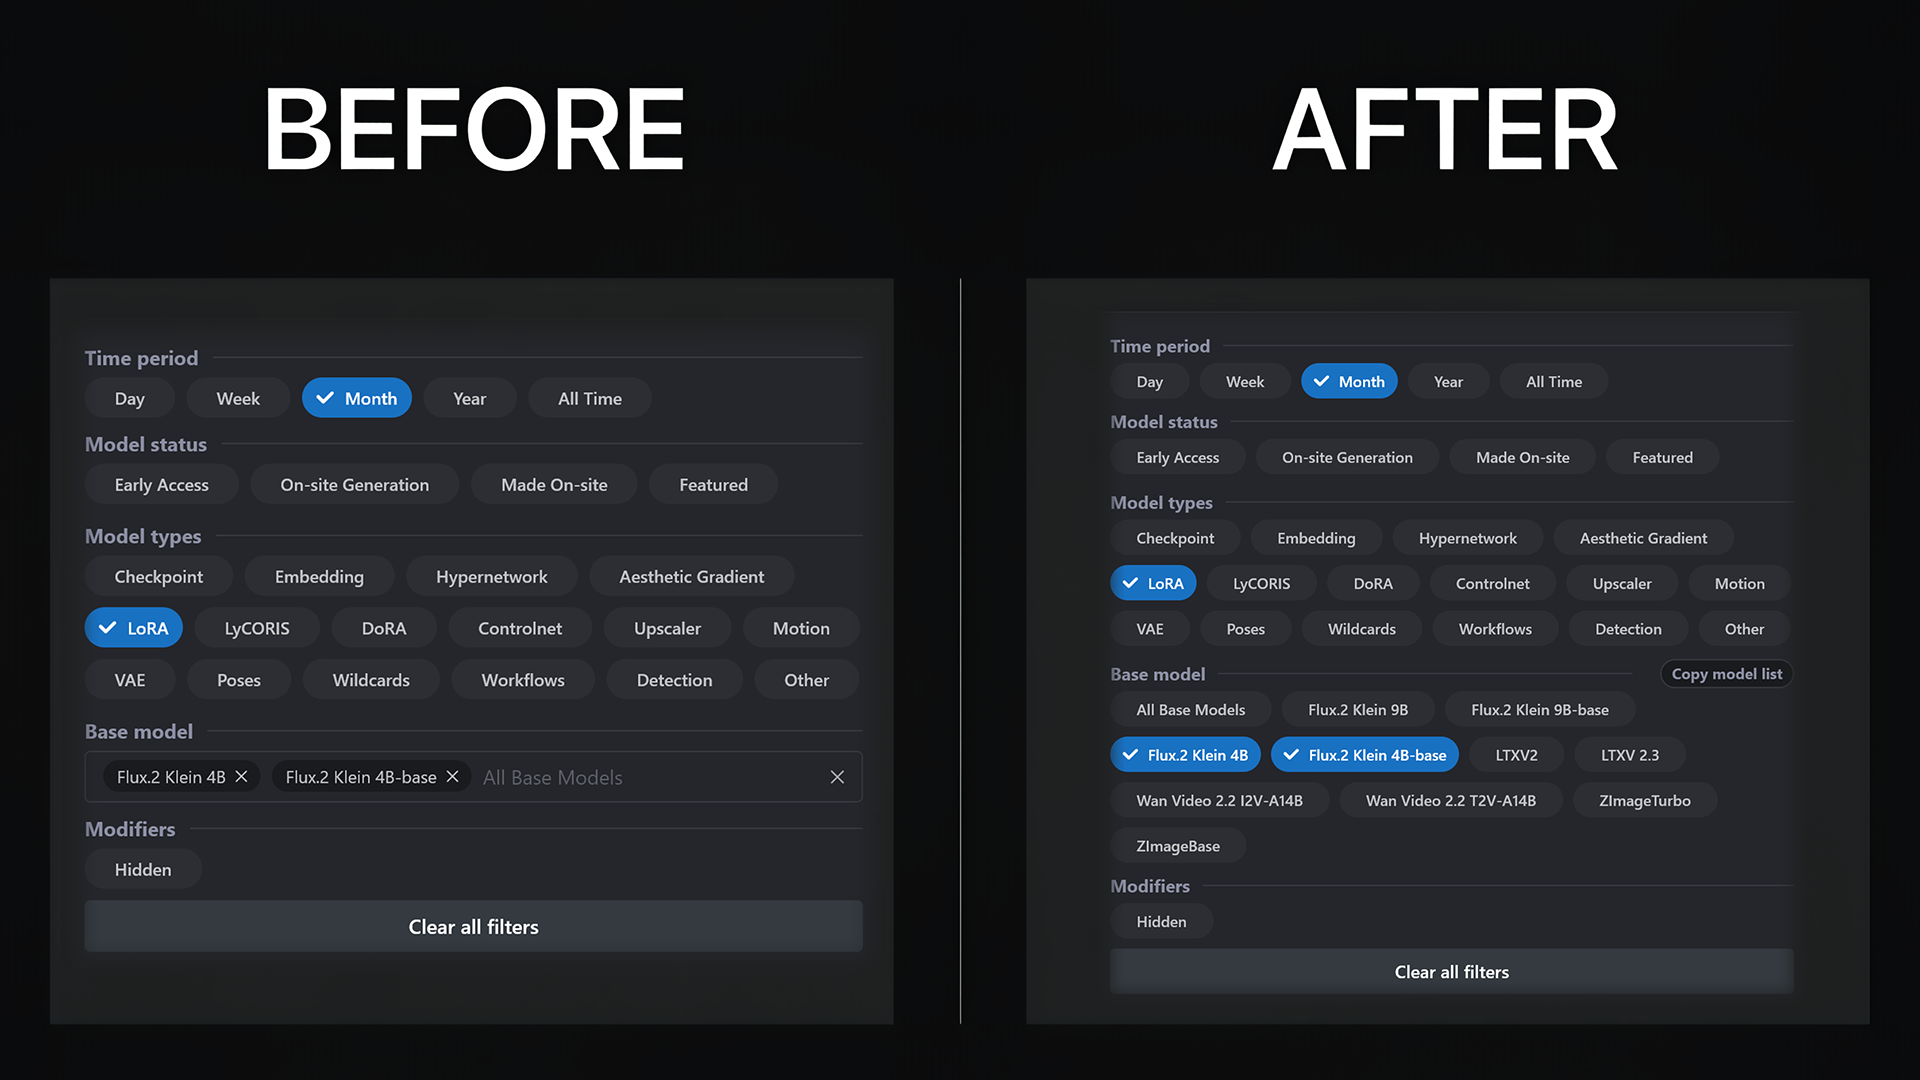The image size is (1920, 1080).
Task: Remove the Flux.2 Klein 4B-base tag in Before panel
Action: point(452,777)
